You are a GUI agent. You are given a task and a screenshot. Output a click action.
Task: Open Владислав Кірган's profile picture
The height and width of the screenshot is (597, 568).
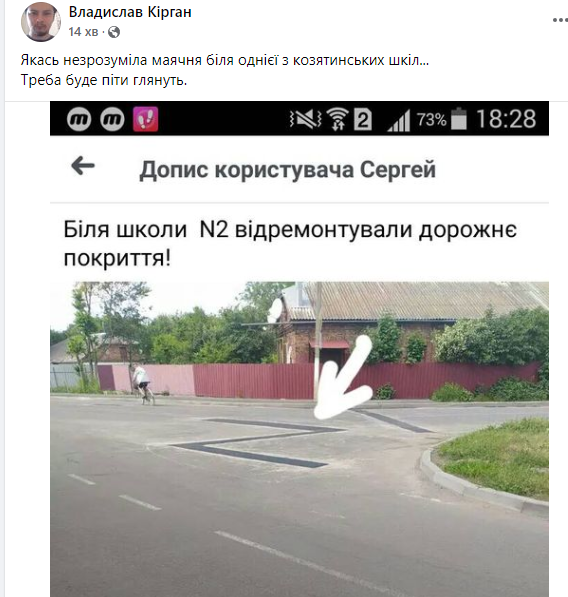(40, 22)
